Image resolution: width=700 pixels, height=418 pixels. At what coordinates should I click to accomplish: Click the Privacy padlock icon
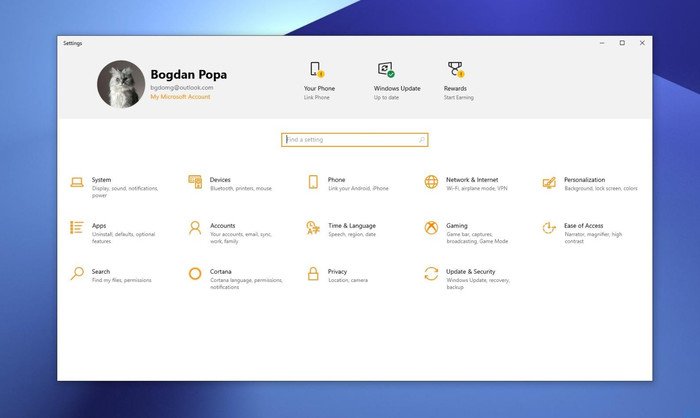(x=313, y=273)
